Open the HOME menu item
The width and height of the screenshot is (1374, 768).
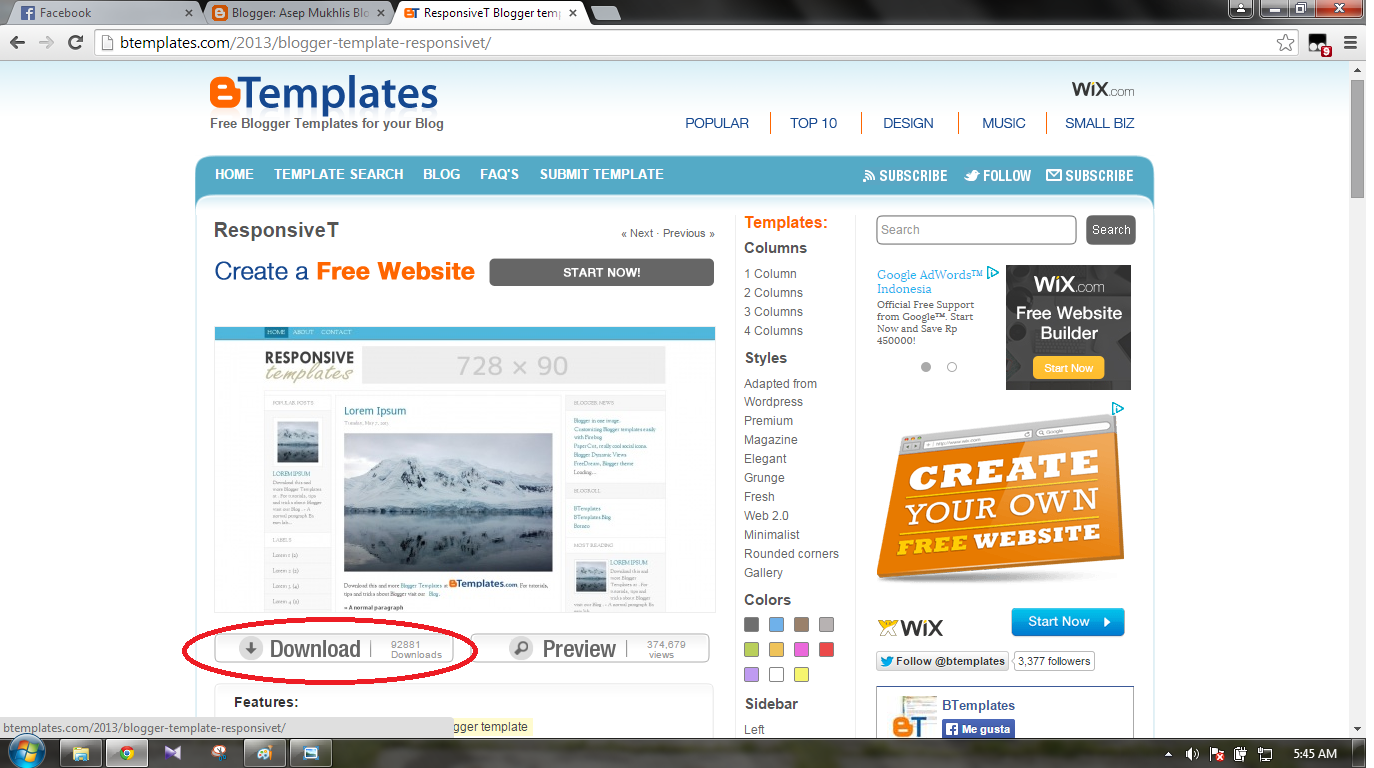[x=234, y=174]
